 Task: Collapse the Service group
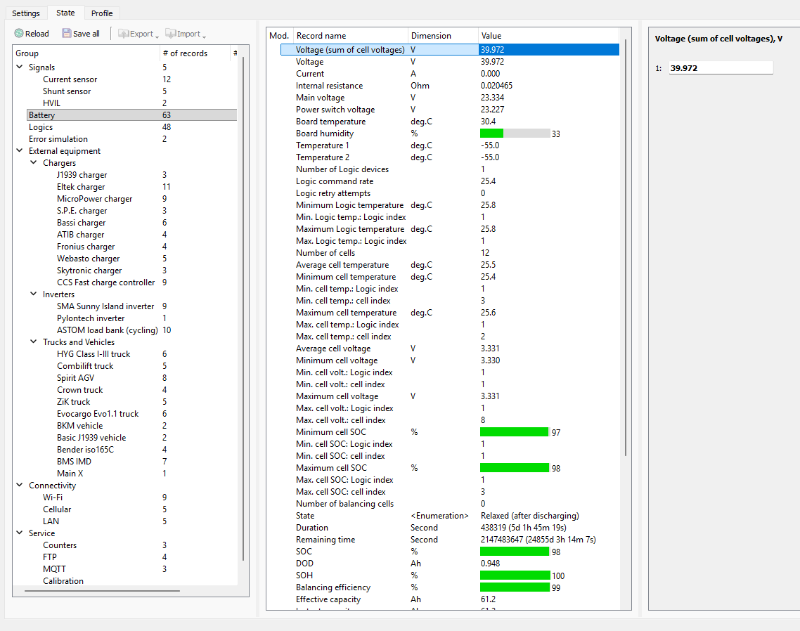pos(19,533)
